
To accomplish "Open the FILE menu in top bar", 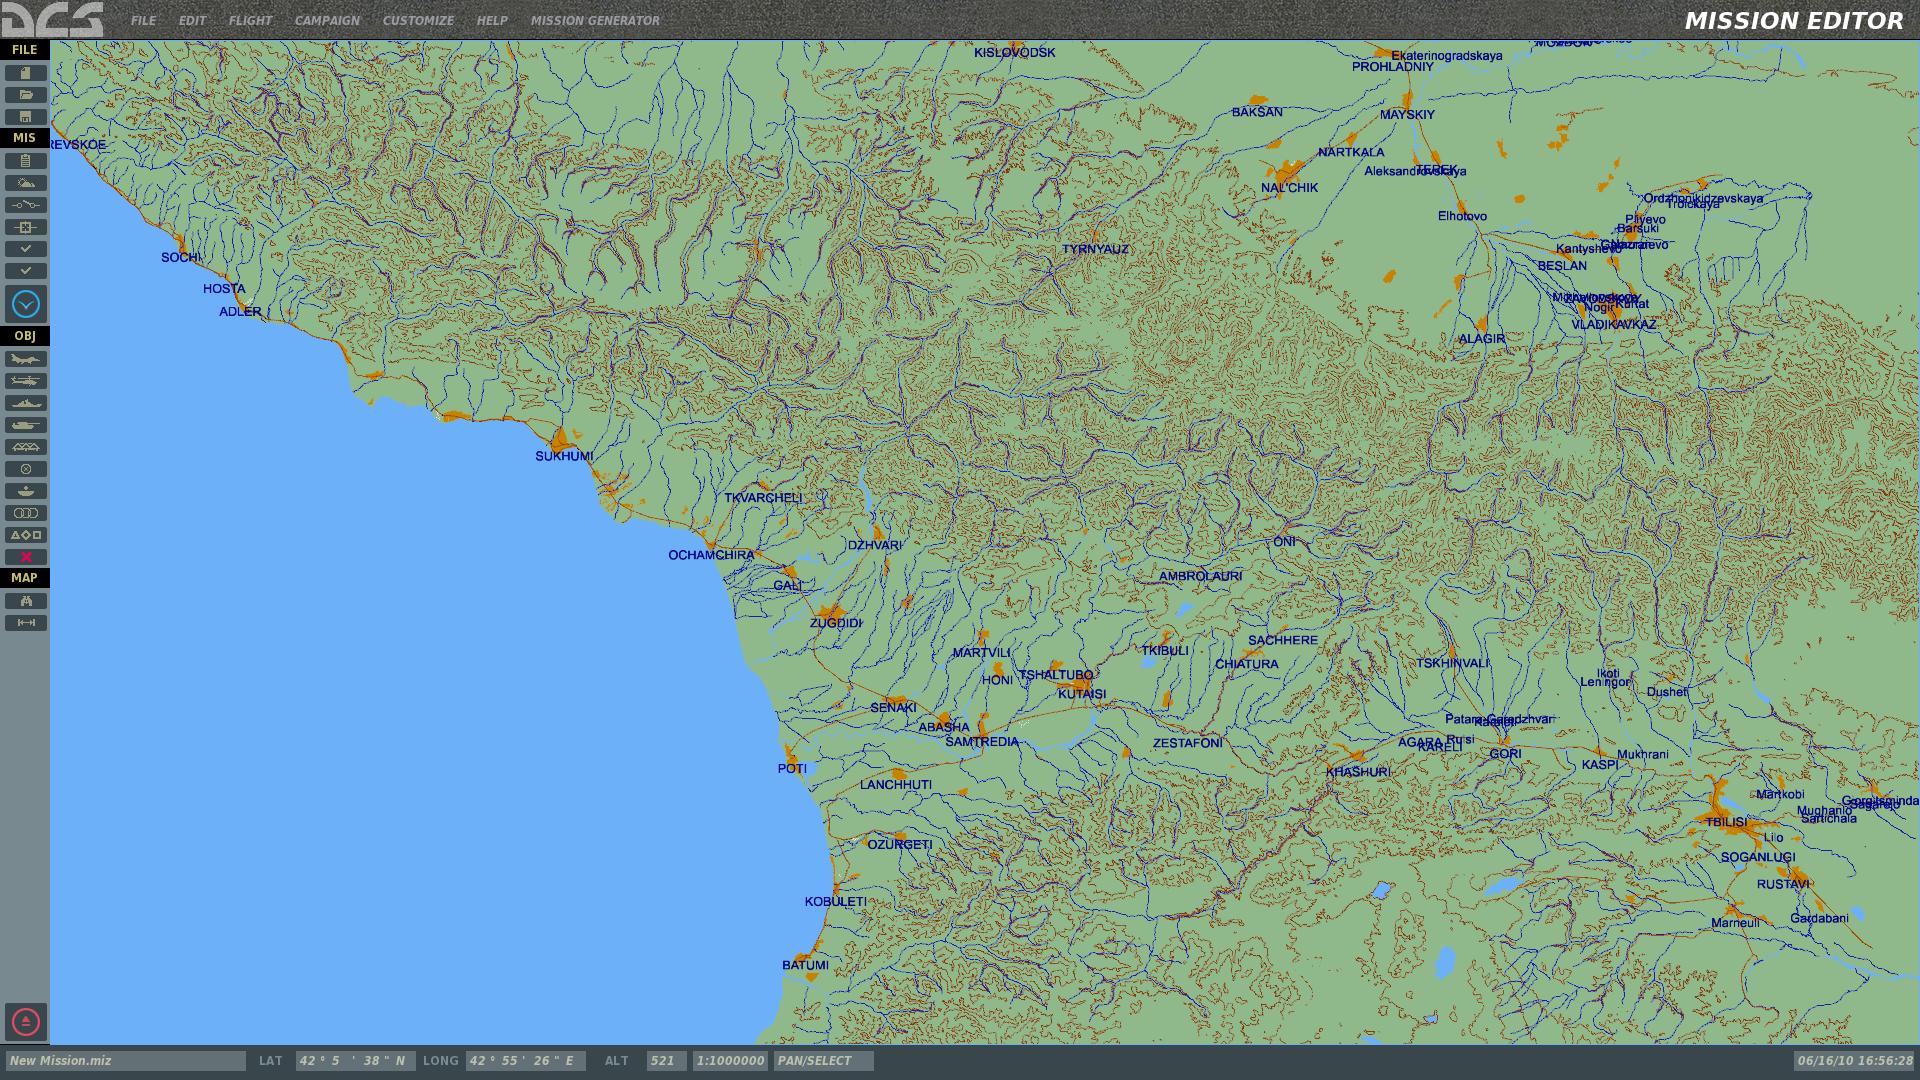I will [143, 21].
